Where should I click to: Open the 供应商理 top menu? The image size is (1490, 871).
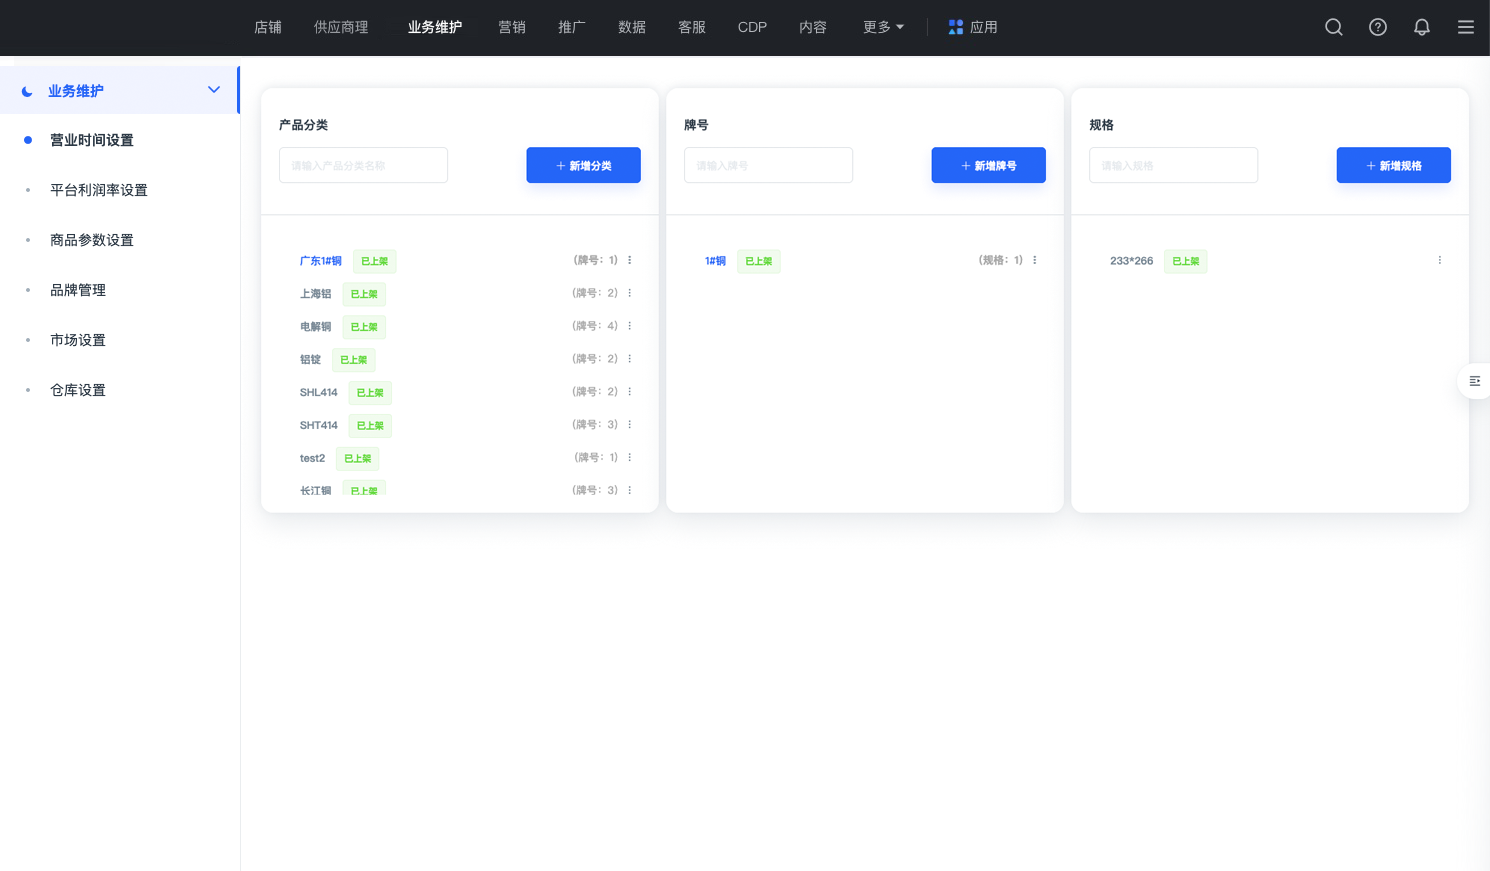click(341, 27)
